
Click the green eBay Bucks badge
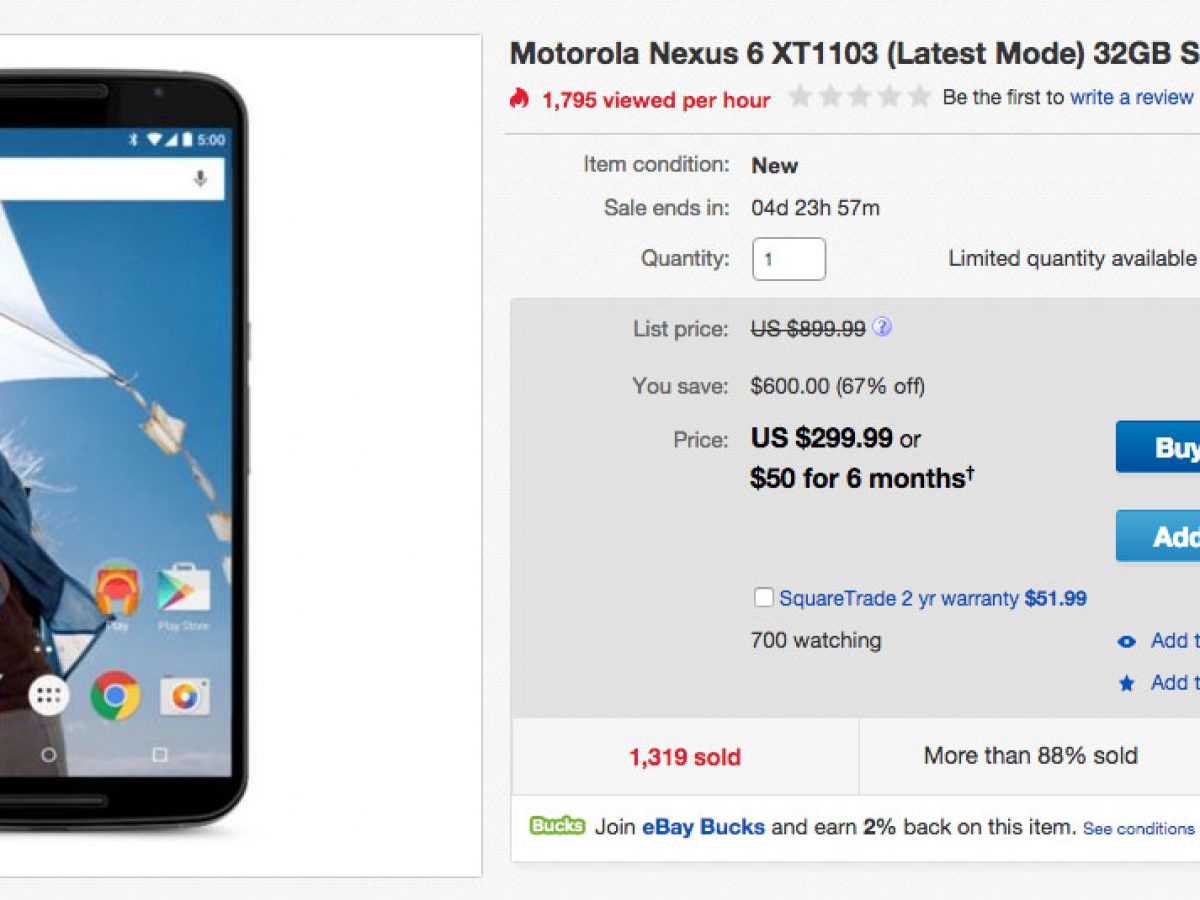point(557,826)
